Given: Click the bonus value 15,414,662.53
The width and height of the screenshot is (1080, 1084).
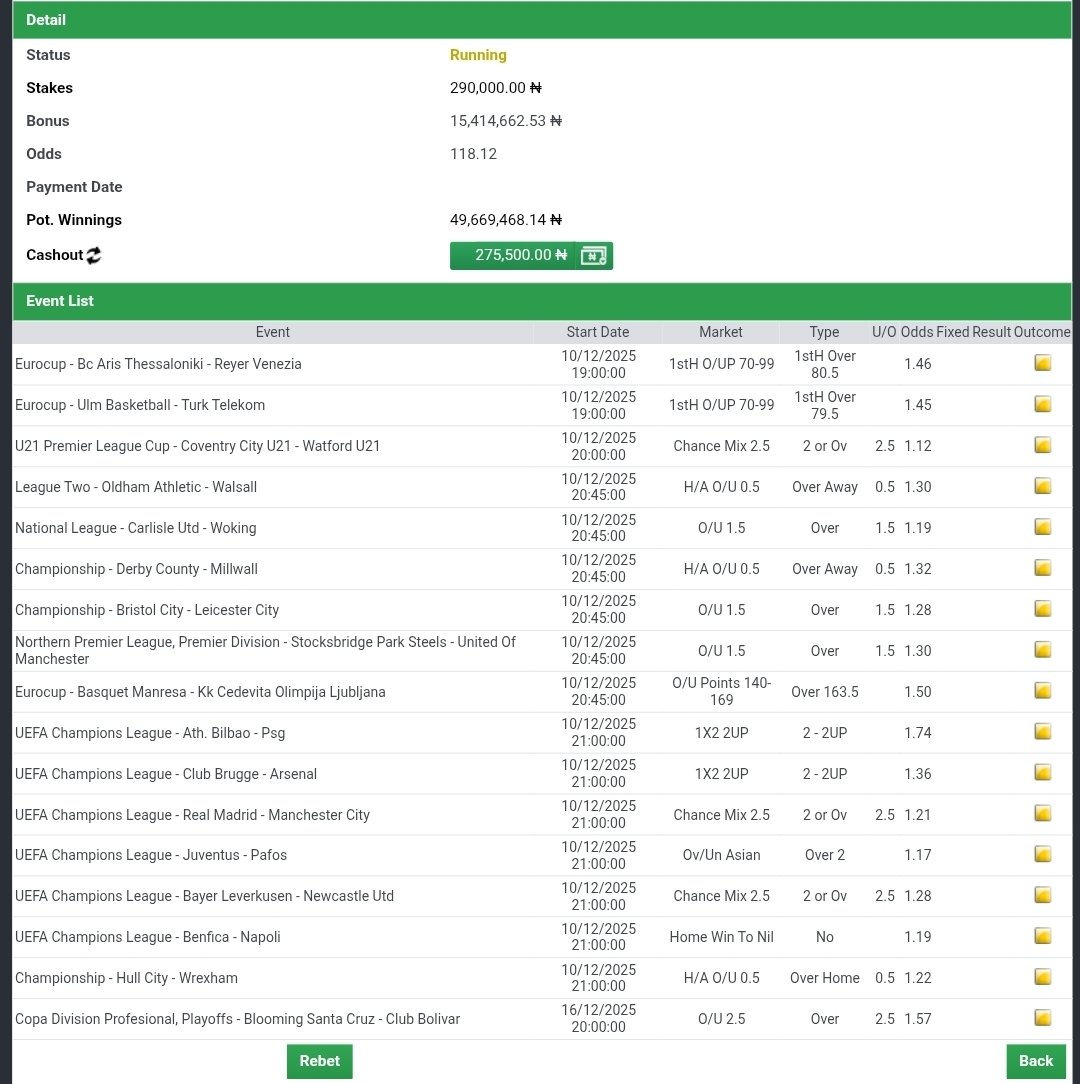Looking at the screenshot, I should click(505, 121).
